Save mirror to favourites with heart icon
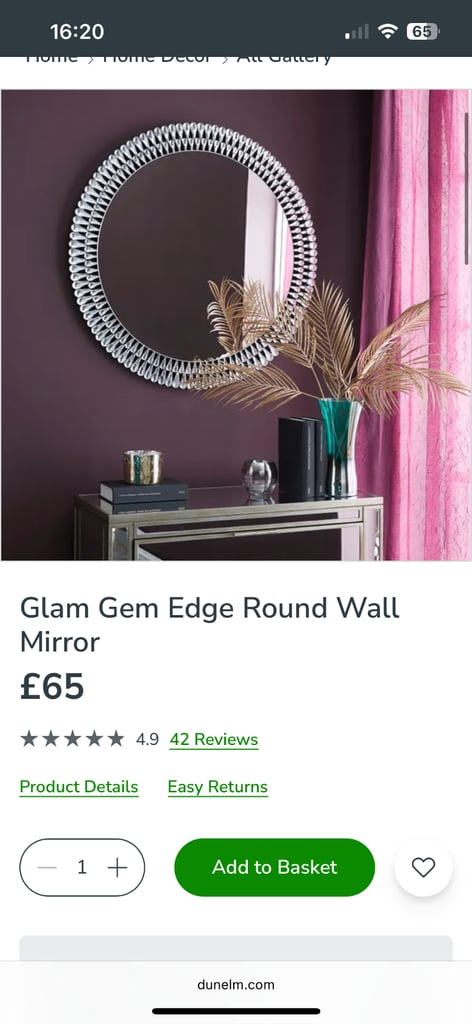 click(x=423, y=867)
